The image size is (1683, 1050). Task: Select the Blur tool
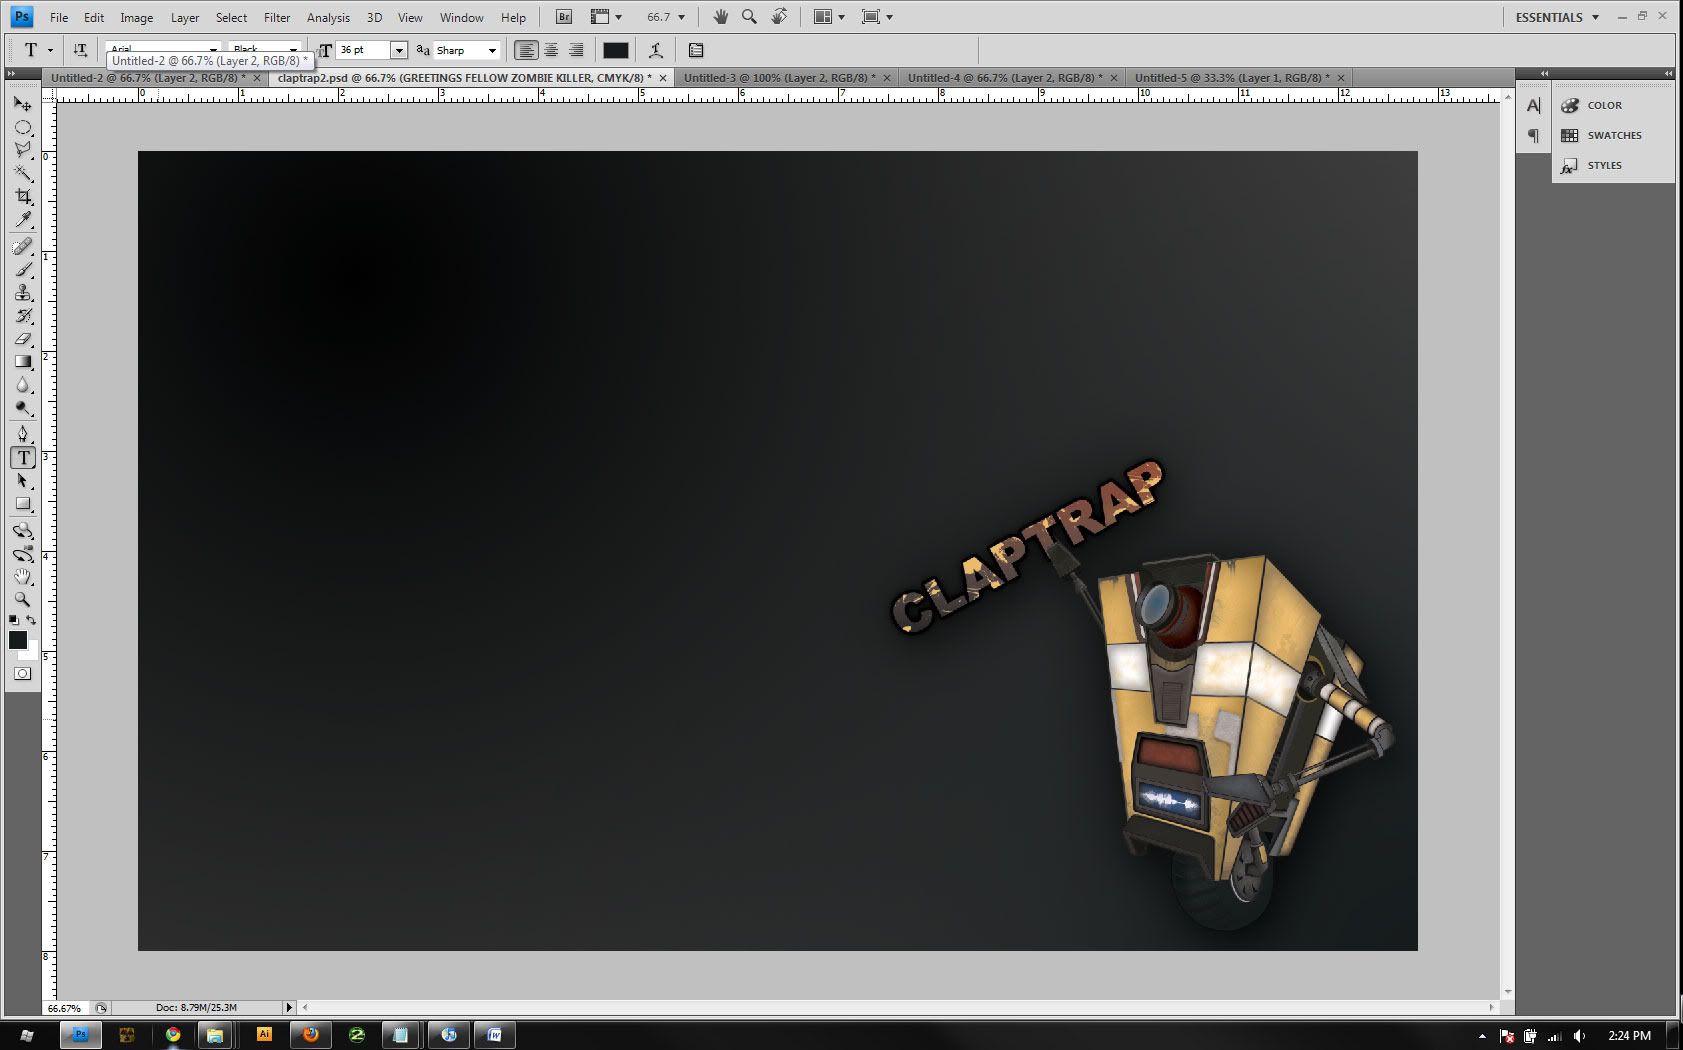(23, 386)
